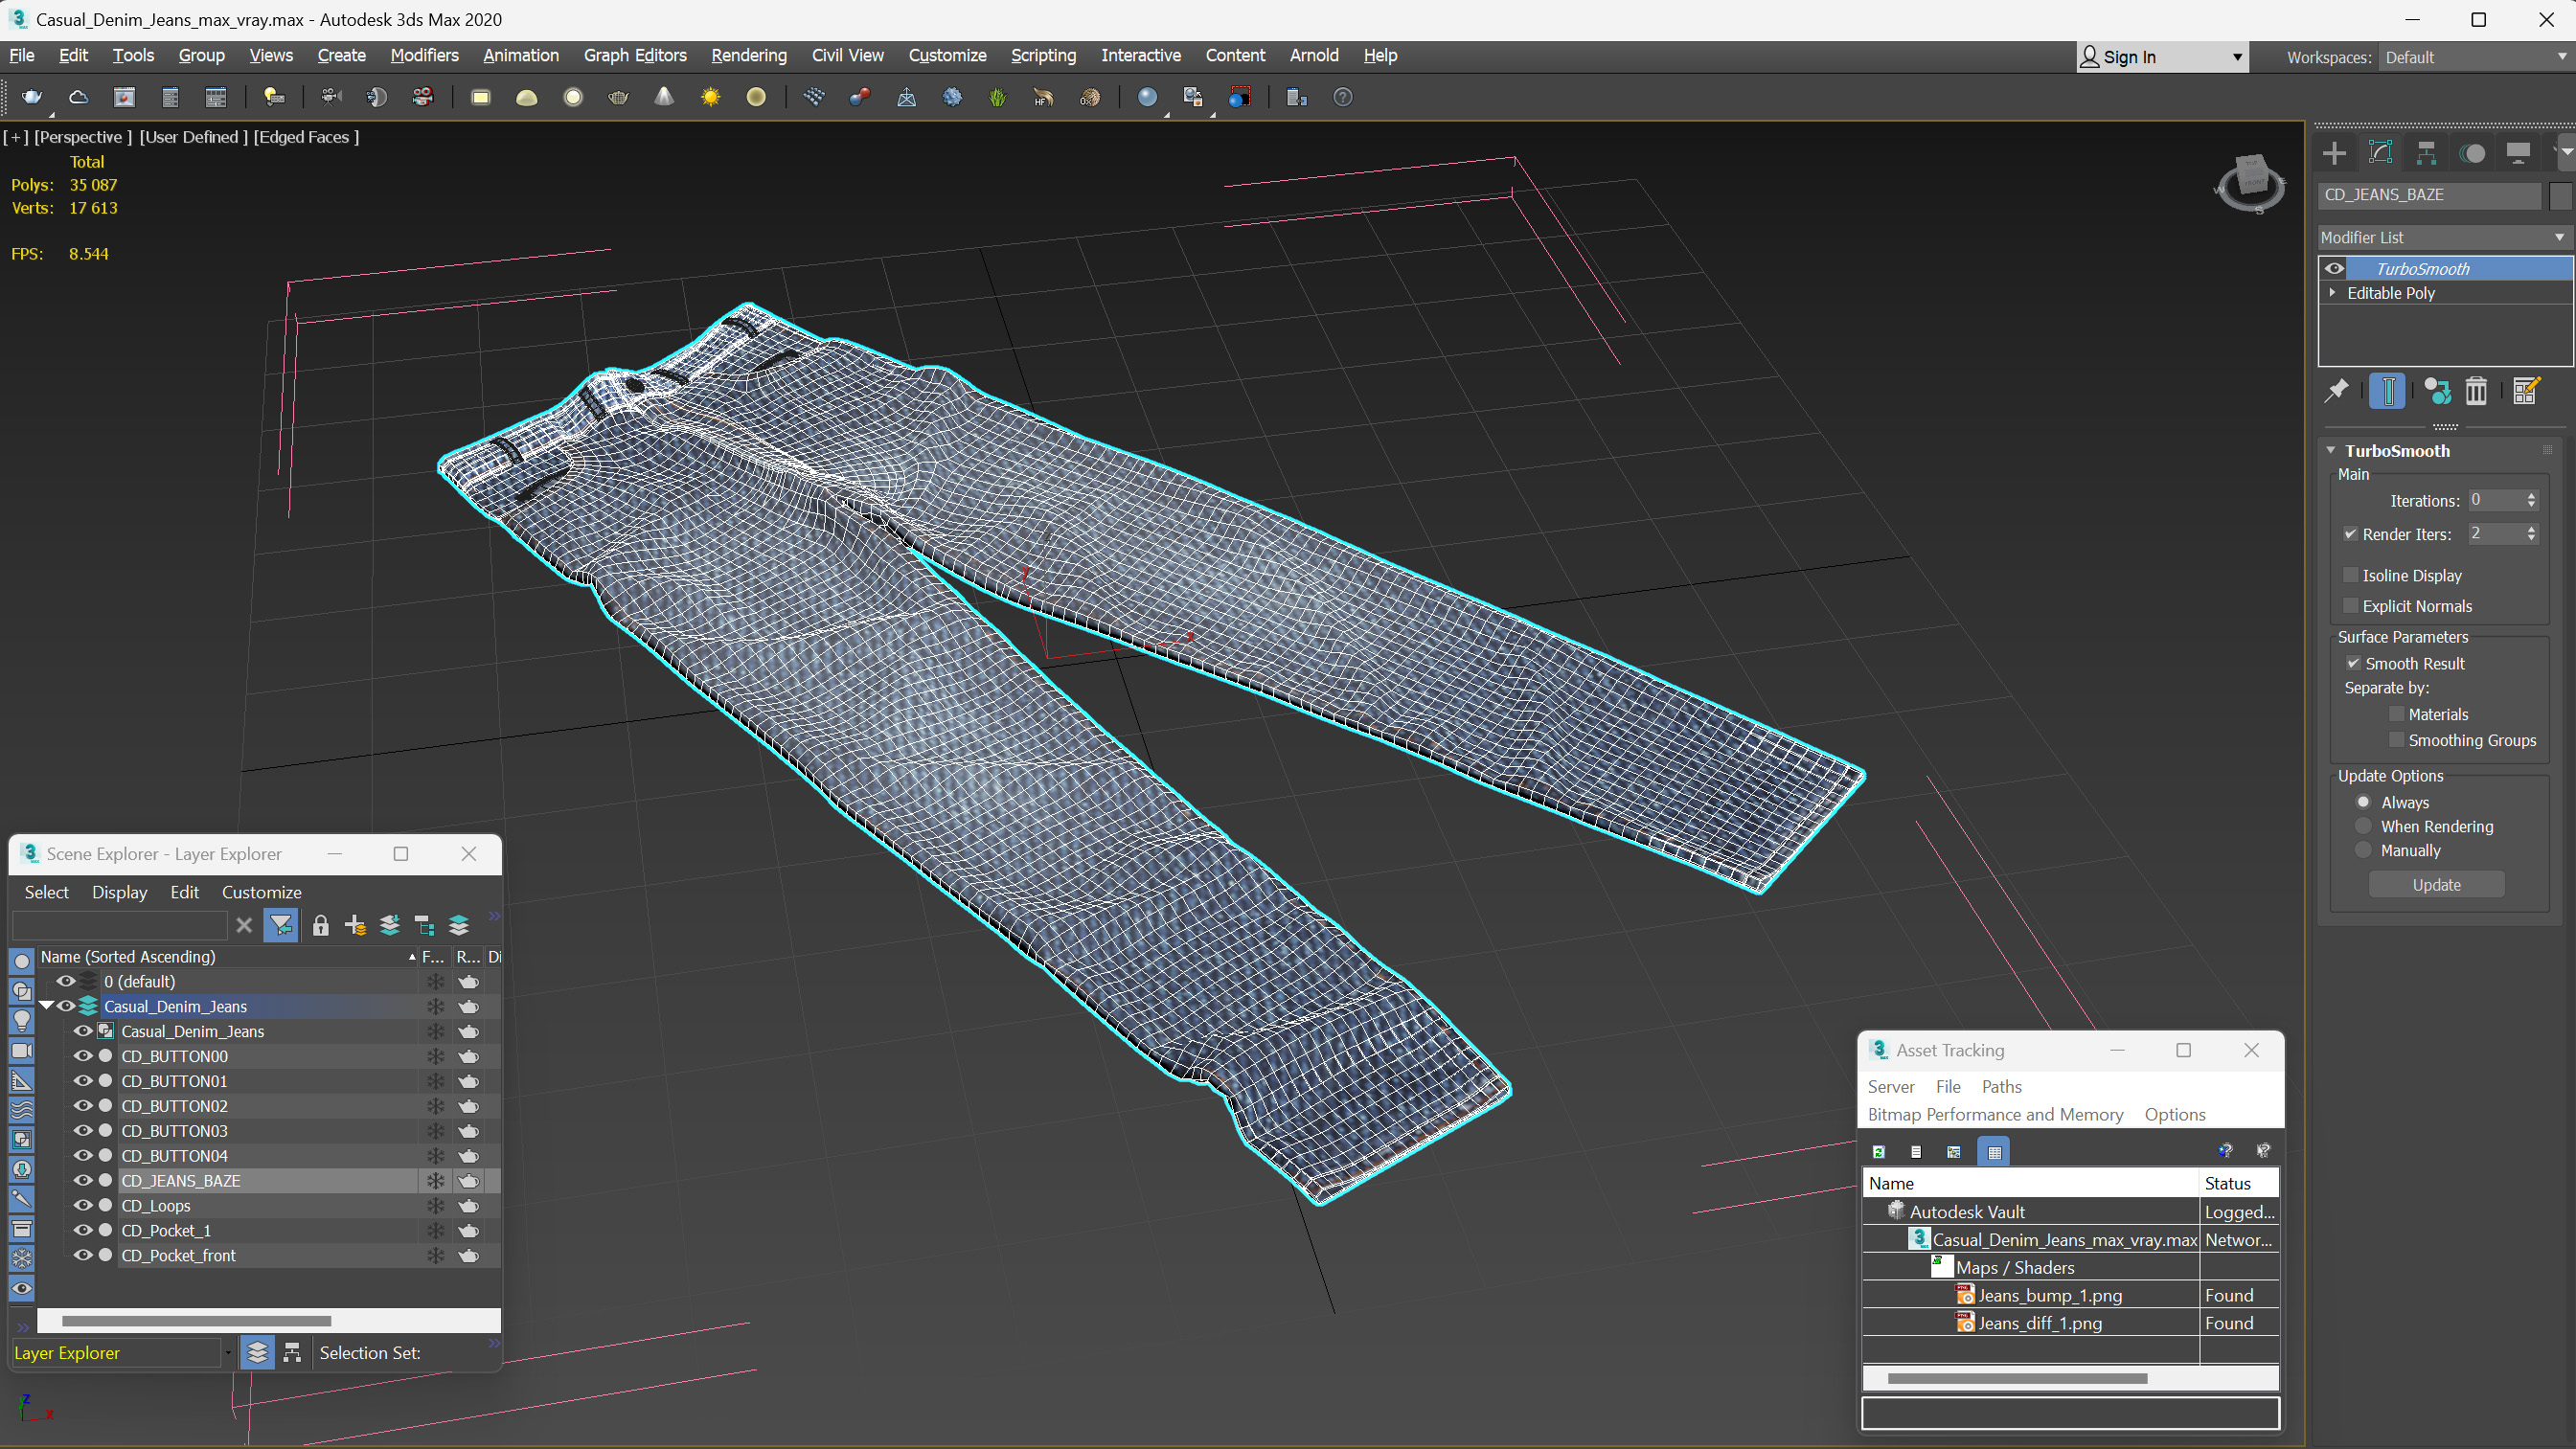Hide CD_Pocket_front via its eye icon
The width and height of the screenshot is (2576, 1449).
[83, 1256]
